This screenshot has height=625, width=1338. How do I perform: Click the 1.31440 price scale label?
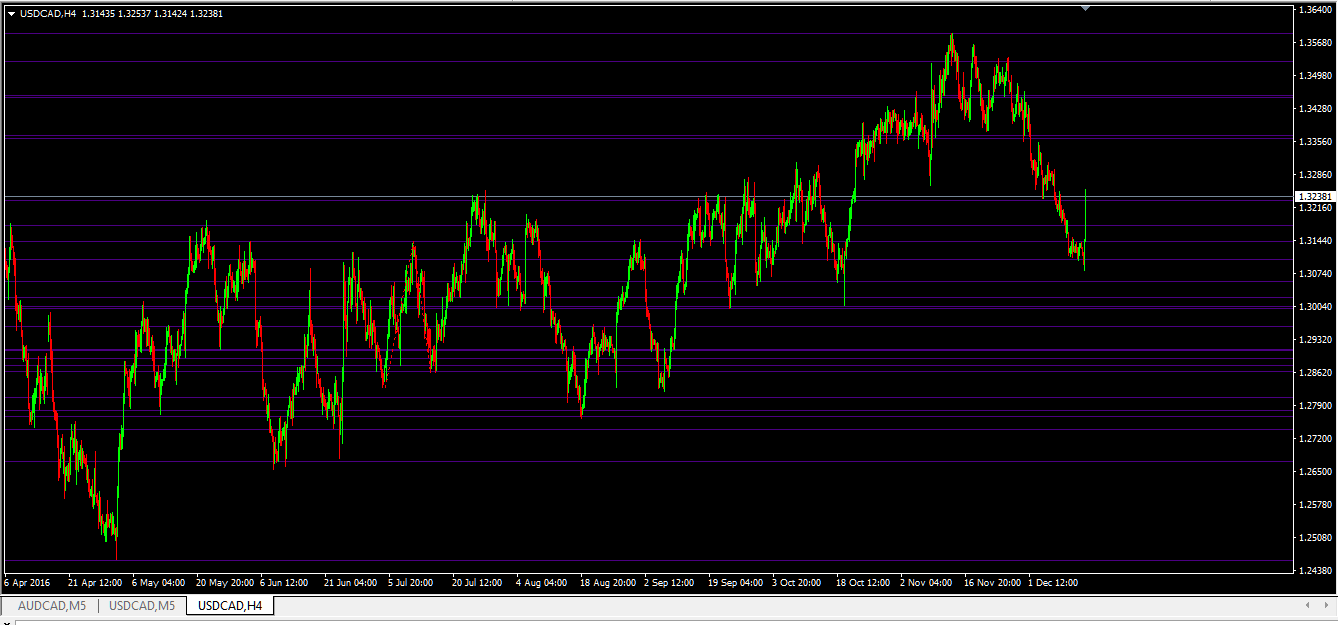1313,241
